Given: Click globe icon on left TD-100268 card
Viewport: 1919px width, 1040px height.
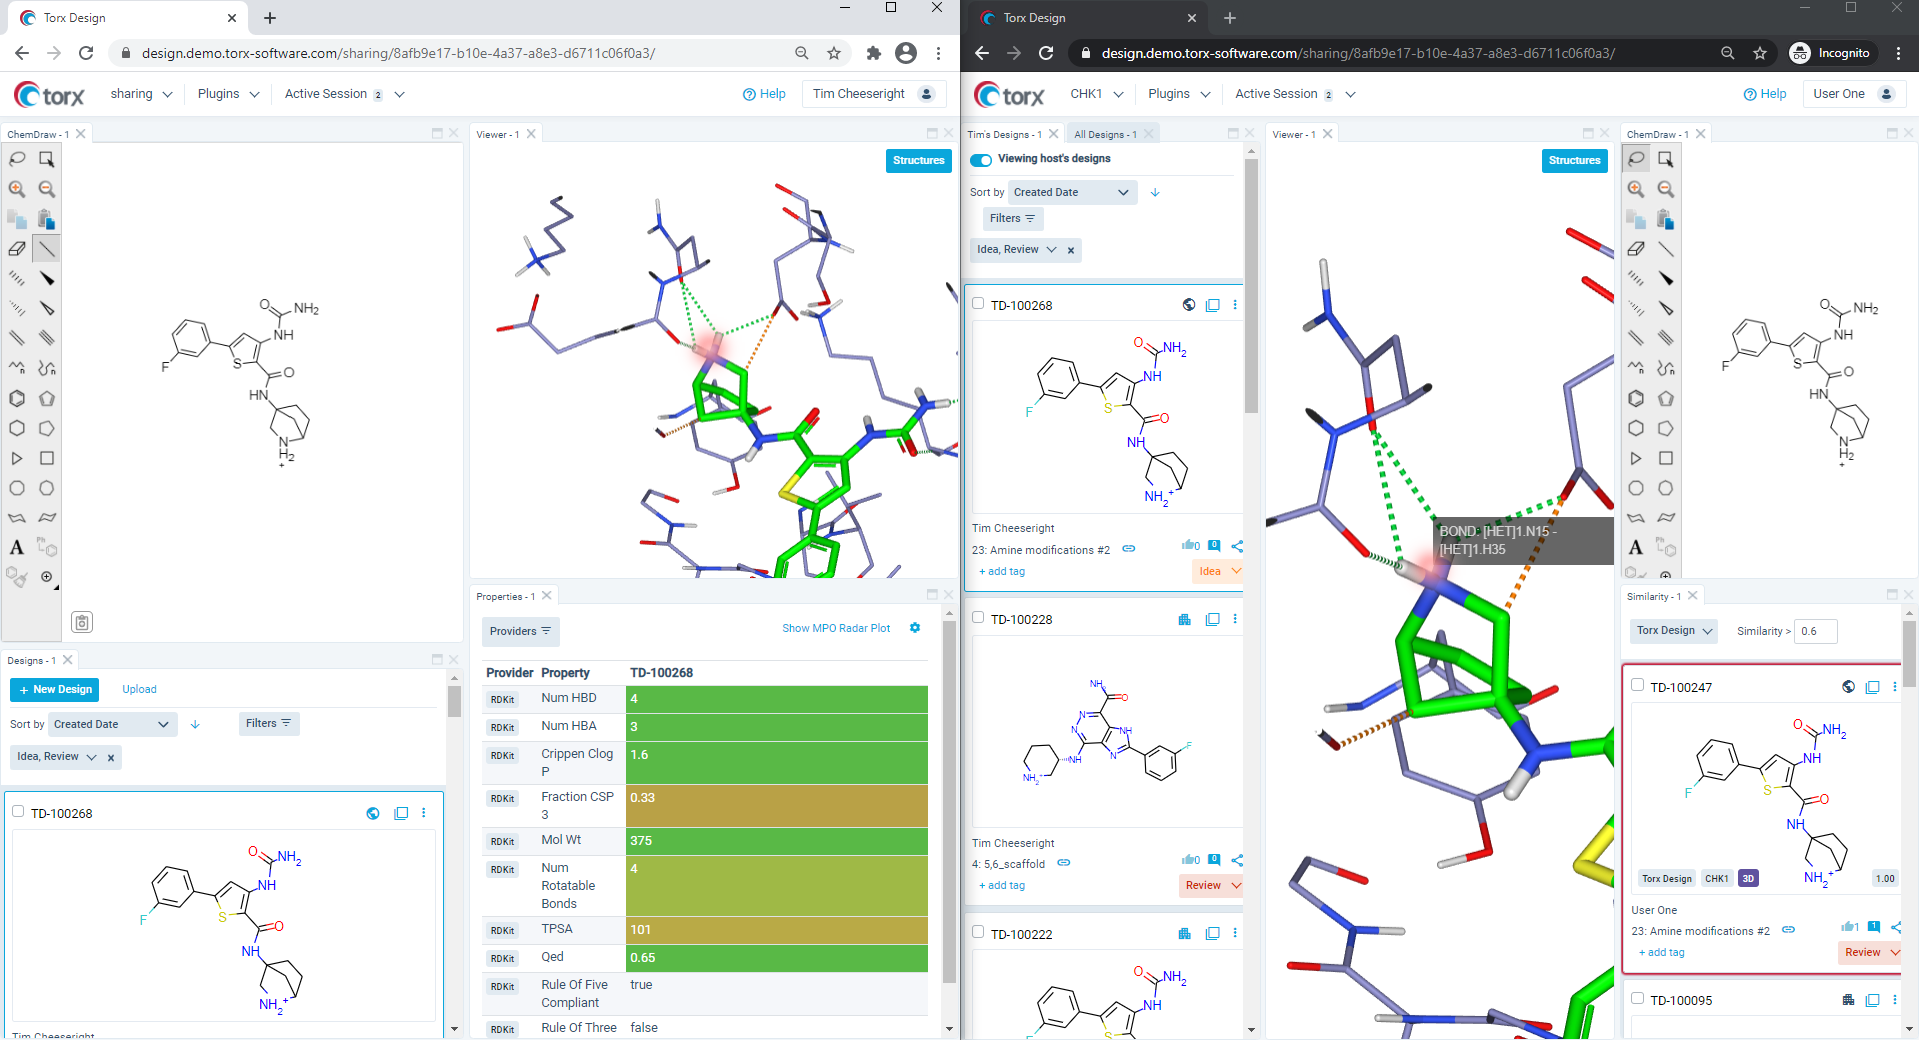Looking at the screenshot, I should 373,813.
